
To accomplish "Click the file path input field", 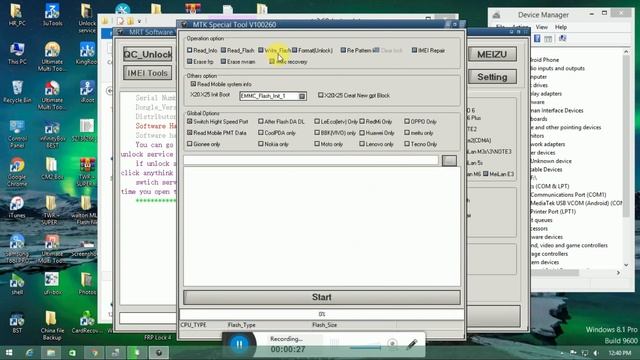I will 311,160.
